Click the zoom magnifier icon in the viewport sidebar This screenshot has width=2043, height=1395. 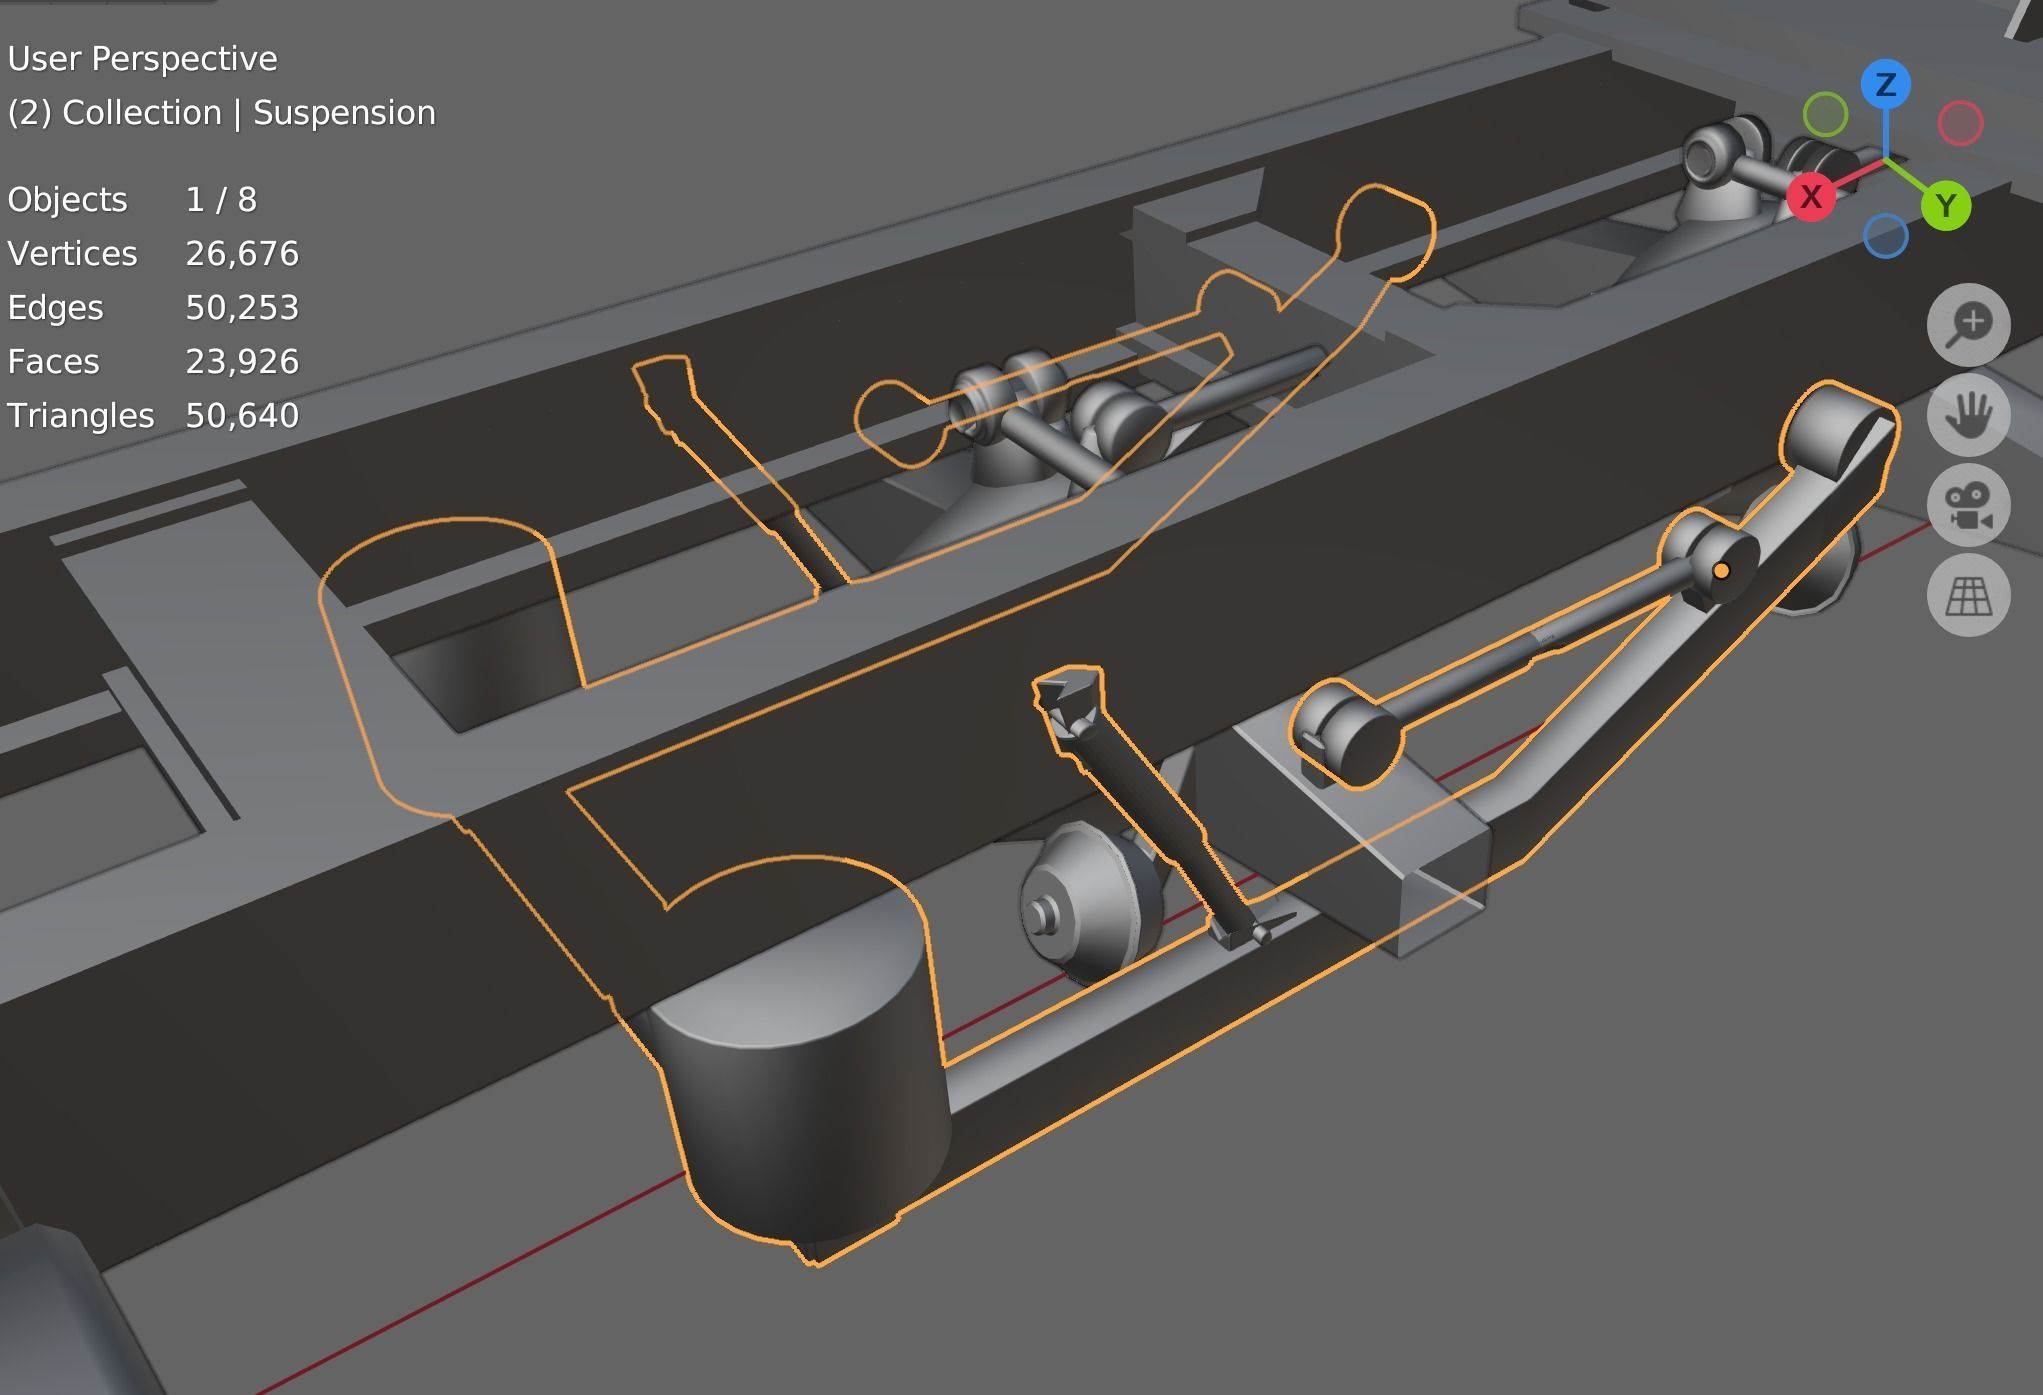(1968, 323)
